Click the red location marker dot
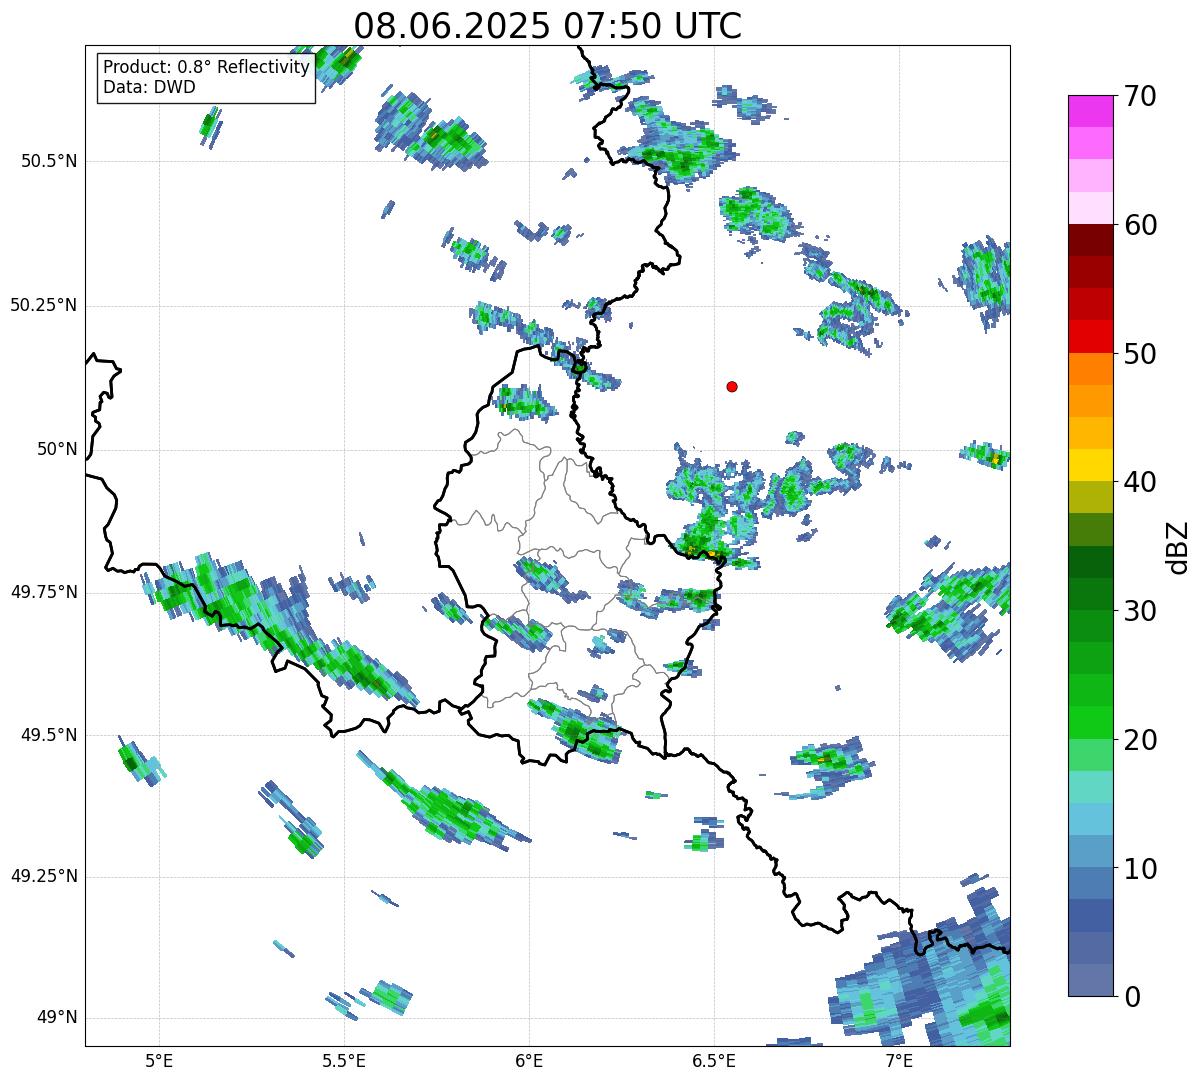Viewport: 1202px width, 1081px height. coord(732,387)
